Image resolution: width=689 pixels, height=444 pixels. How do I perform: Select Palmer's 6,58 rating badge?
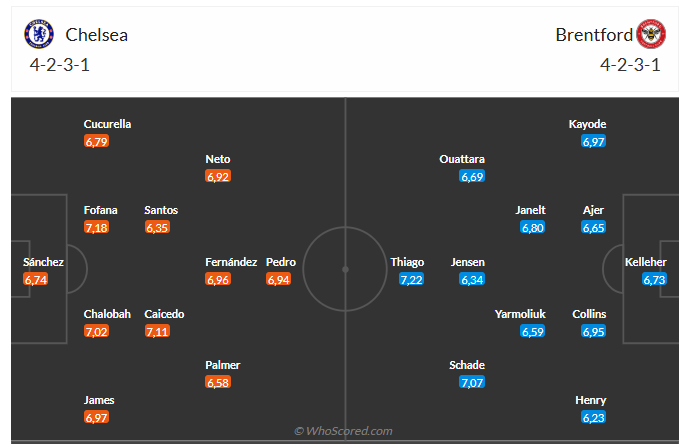pyautogui.click(x=218, y=383)
